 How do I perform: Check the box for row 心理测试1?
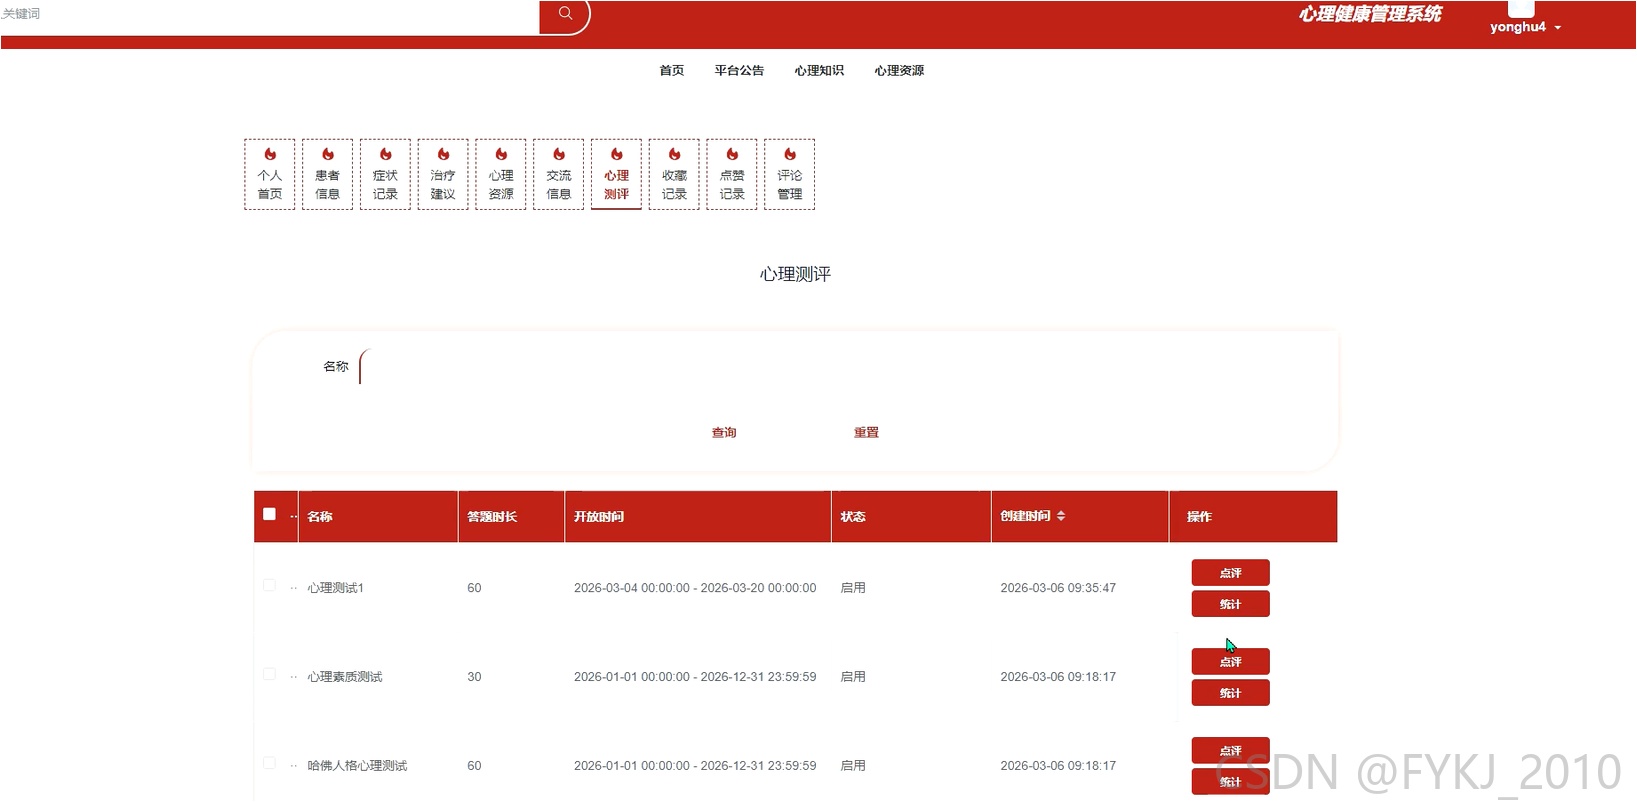[x=269, y=586]
